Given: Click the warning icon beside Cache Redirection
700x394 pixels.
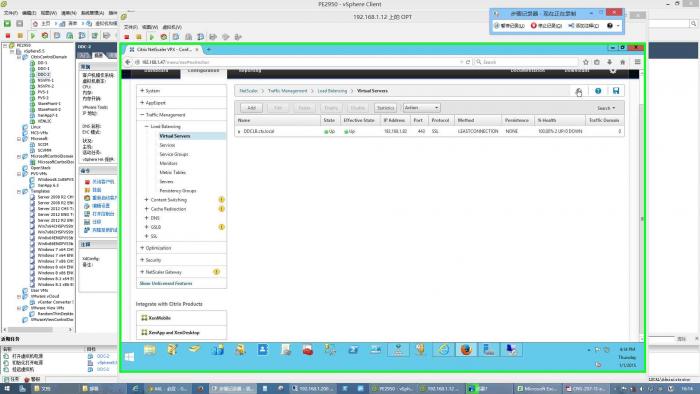Looking at the screenshot, I should pyautogui.click(x=221, y=209).
